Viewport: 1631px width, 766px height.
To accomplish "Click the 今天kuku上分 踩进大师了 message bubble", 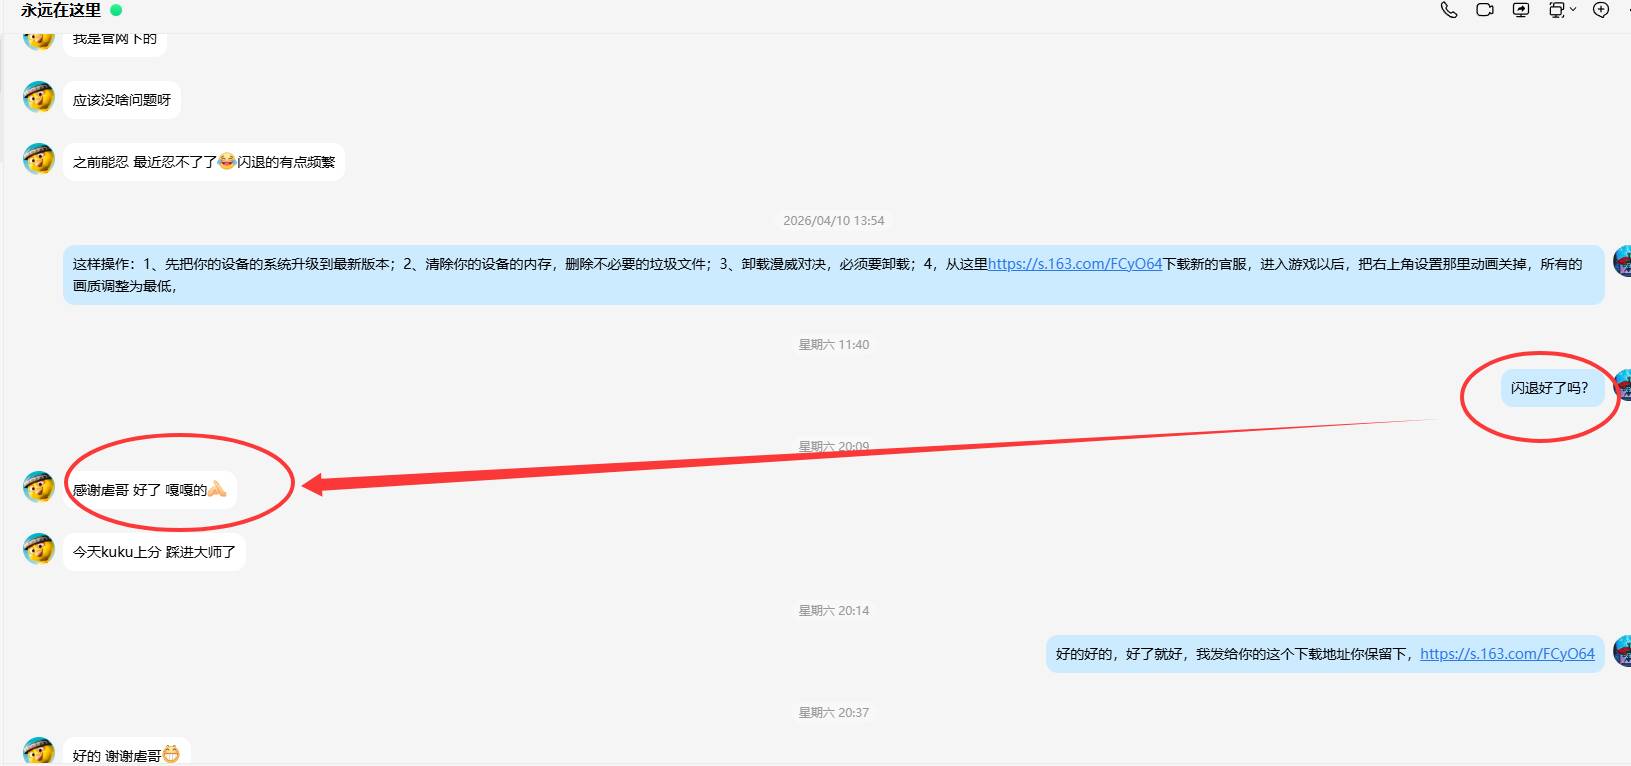I will 154,552.
